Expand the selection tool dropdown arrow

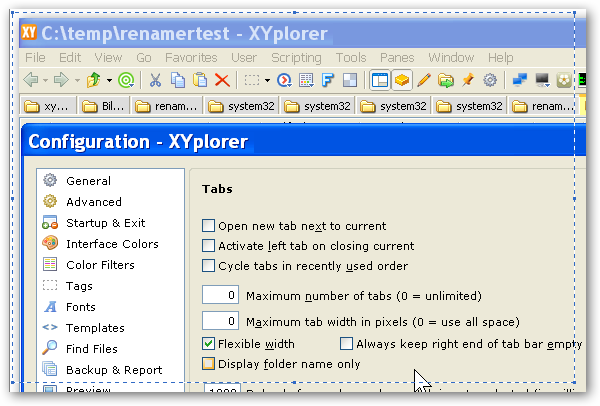pyautogui.click(x=267, y=80)
